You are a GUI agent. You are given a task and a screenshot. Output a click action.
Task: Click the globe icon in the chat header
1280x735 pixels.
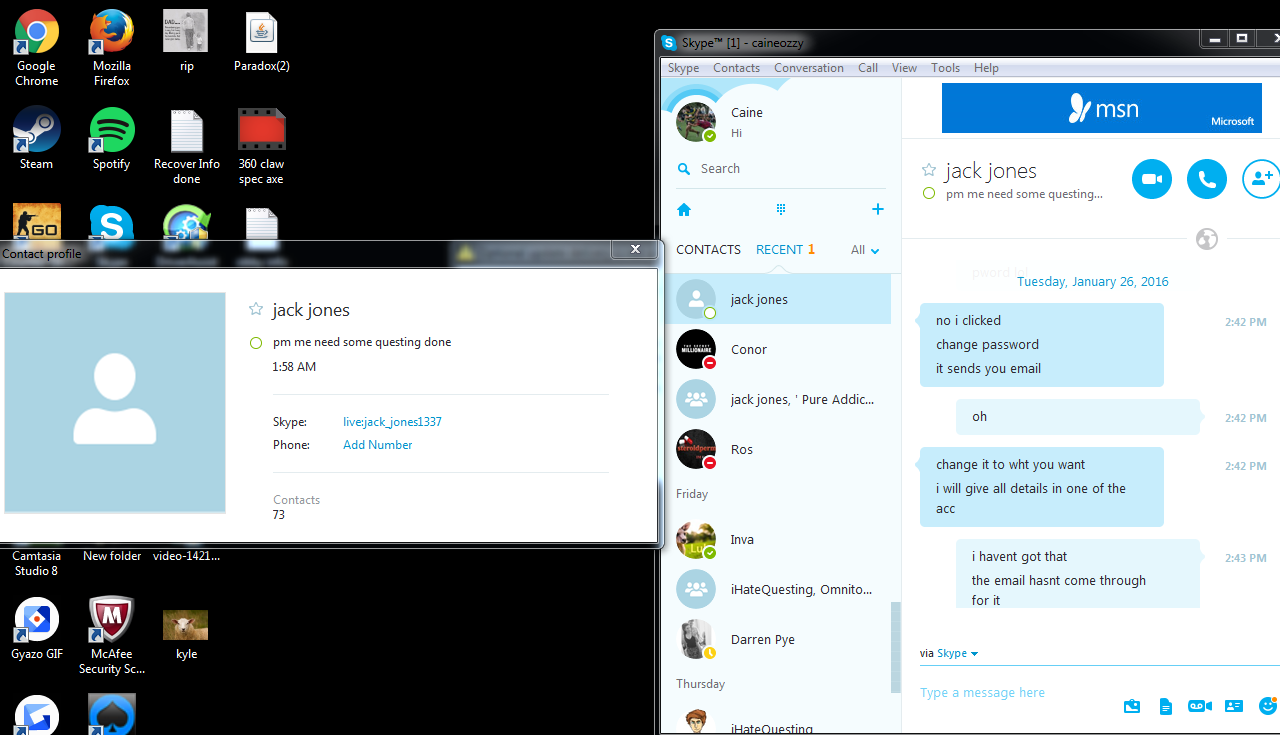point(1207,239)
